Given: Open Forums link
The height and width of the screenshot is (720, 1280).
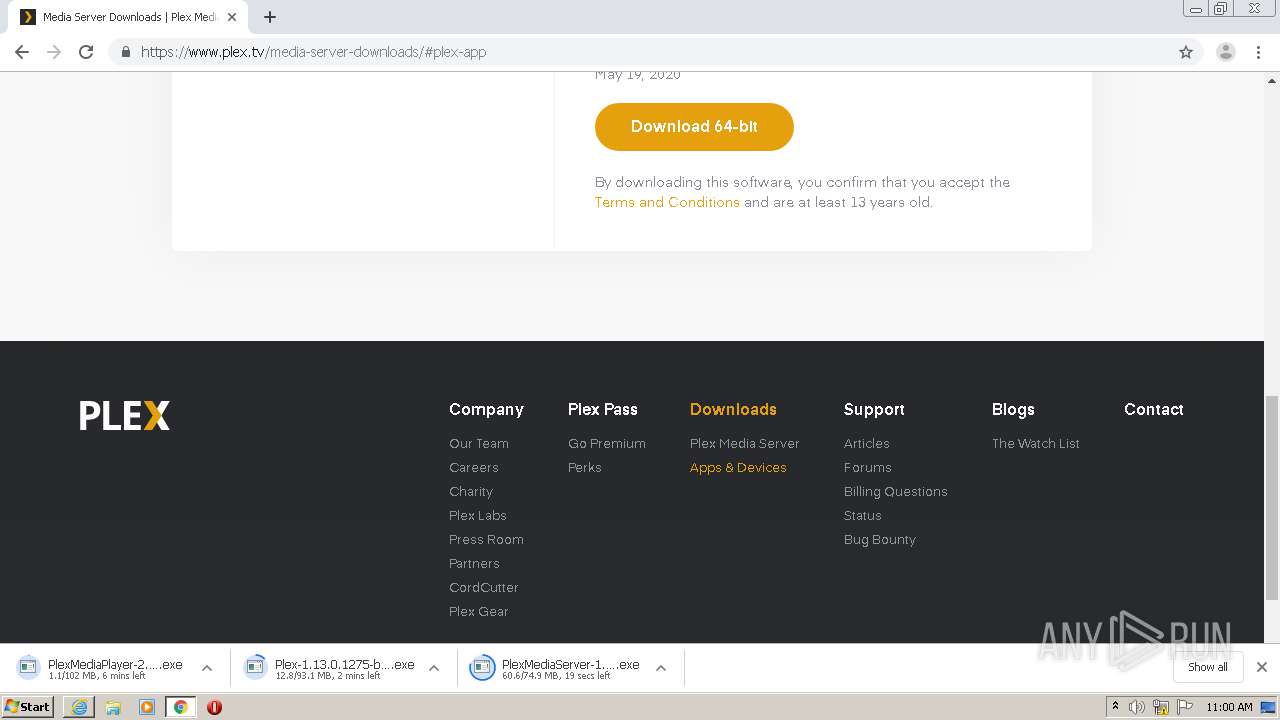Looking at the screenshot, I should point(868,467).
